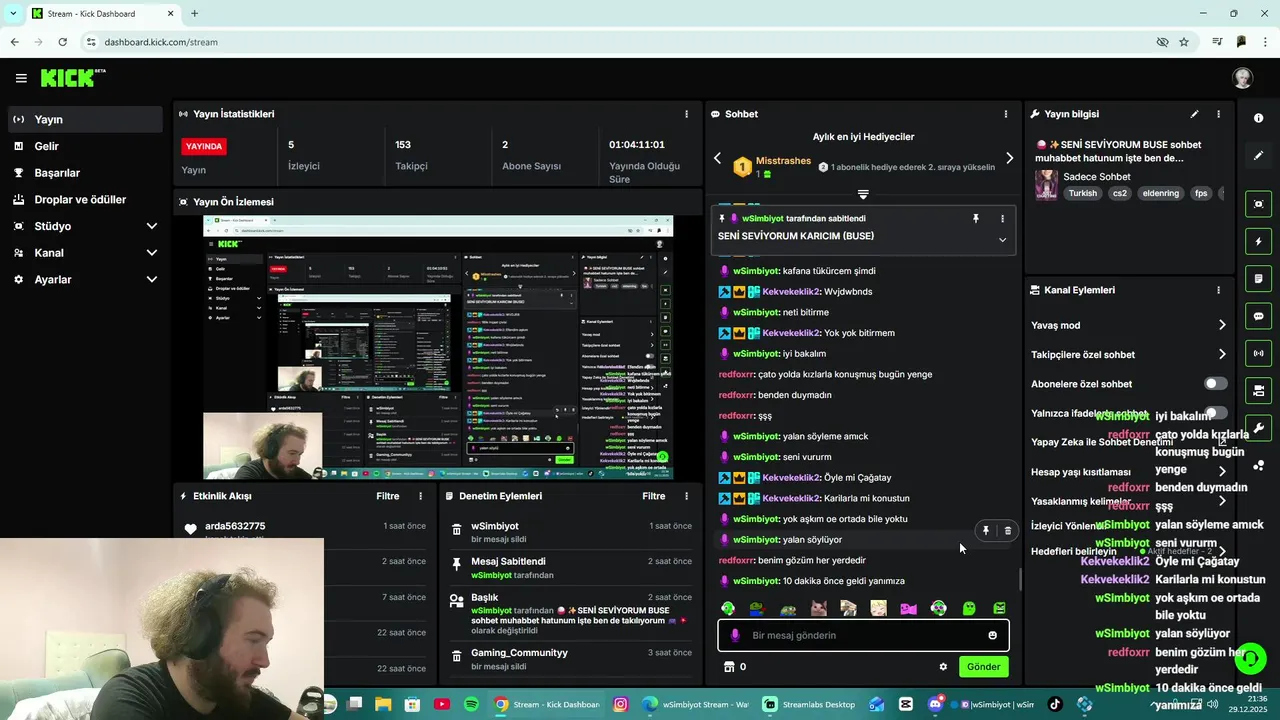Open Yavaş mod options arrow
Image resolution: width=1280 pixels, height=720 pixels.
click(1221, 325)
